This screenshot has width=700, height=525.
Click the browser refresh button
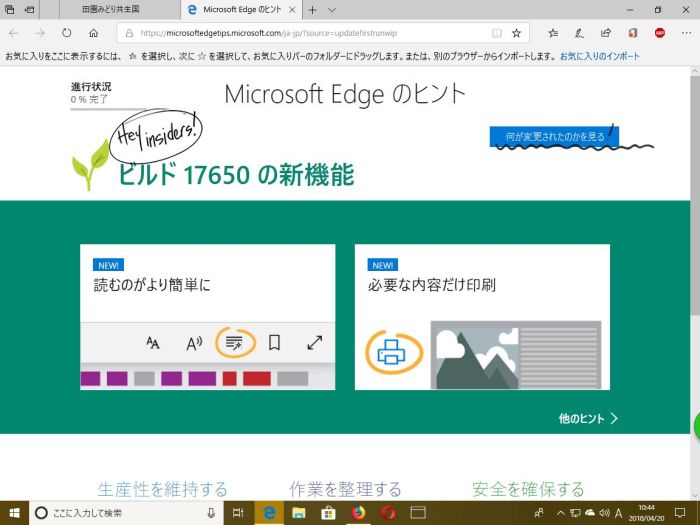(x=66, y=33)
